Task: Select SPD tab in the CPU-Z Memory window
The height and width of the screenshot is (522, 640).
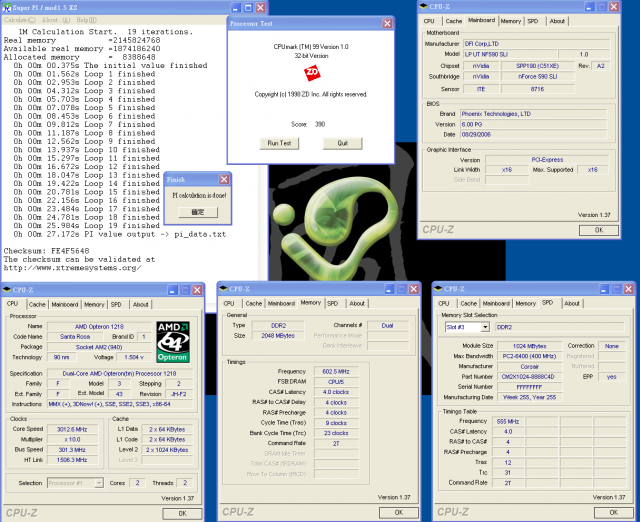Action: click(333, 304)
